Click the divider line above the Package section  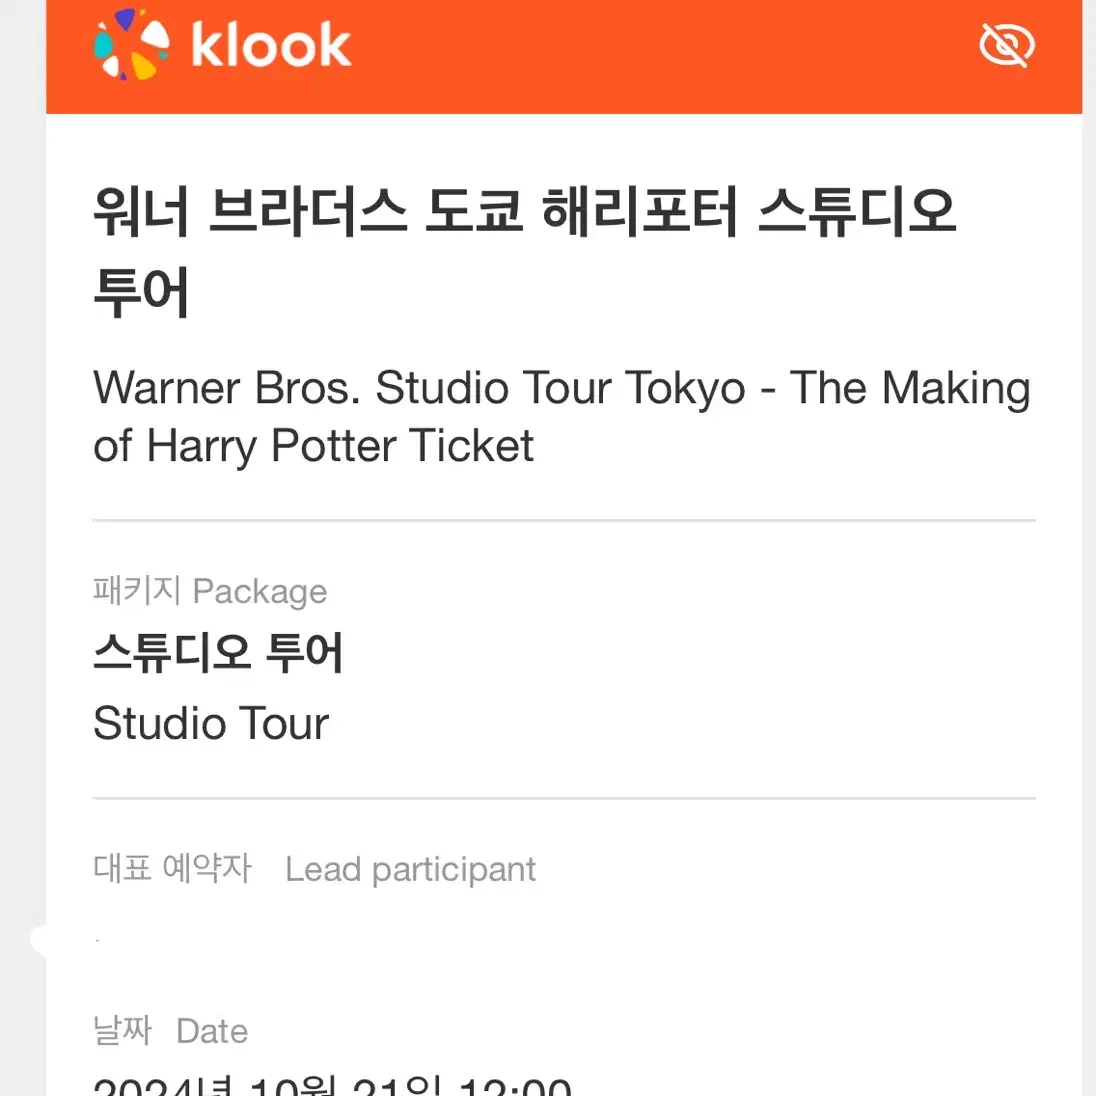(564, 520)
